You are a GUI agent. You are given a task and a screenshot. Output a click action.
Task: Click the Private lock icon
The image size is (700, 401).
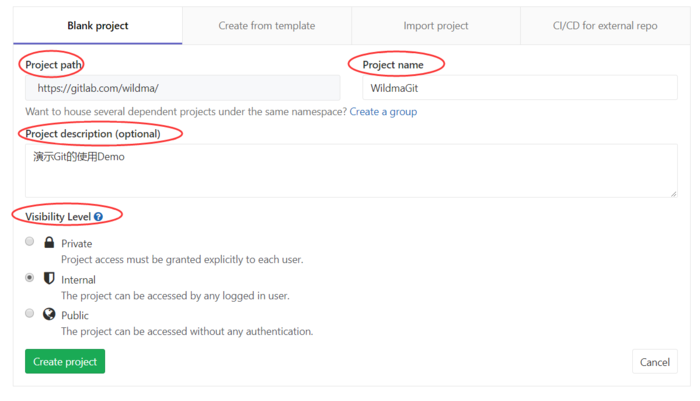pyautogui.click(x=49, y=242)
